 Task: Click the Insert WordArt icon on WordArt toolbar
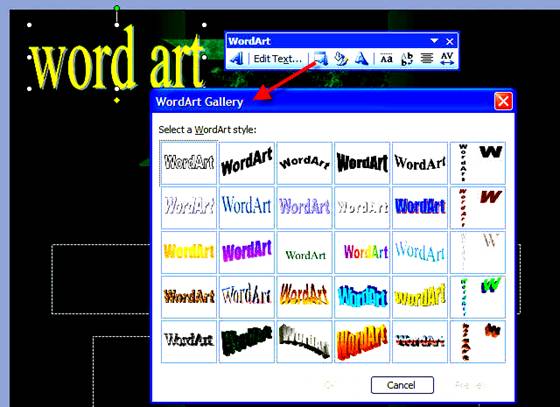coord(236,58)
